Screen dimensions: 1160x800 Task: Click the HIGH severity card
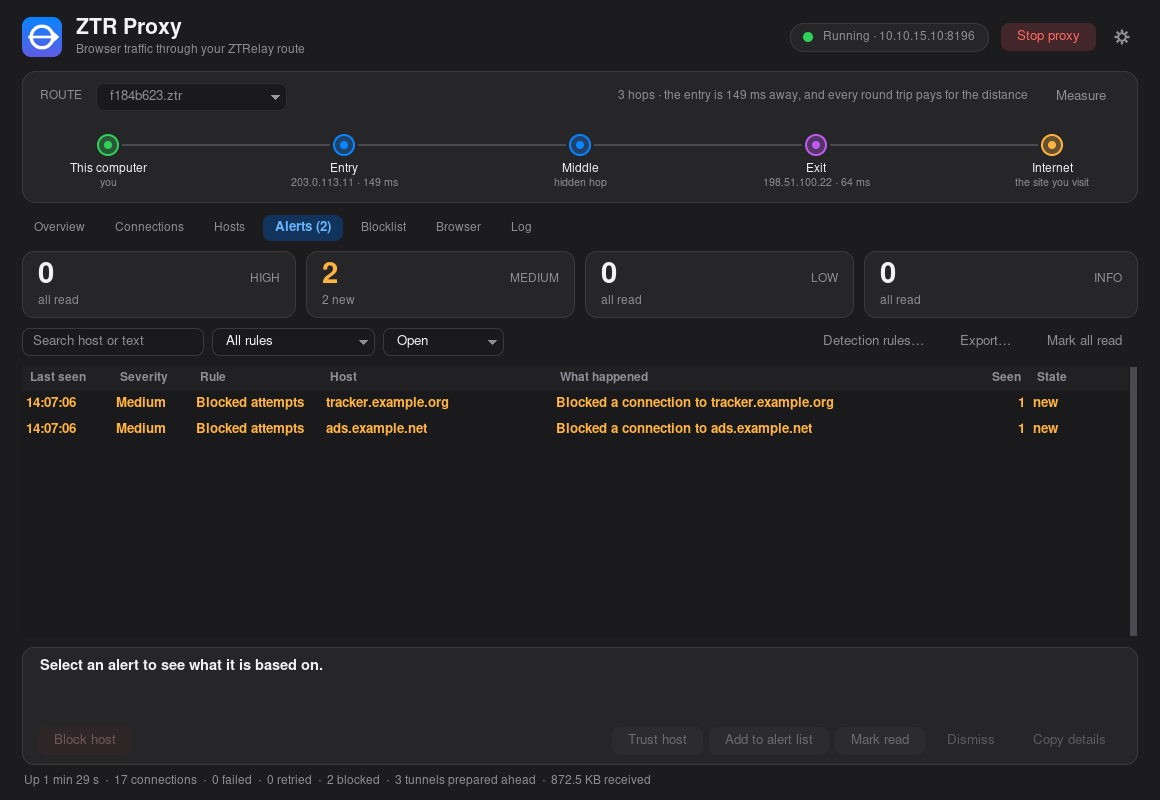(159, 285)
